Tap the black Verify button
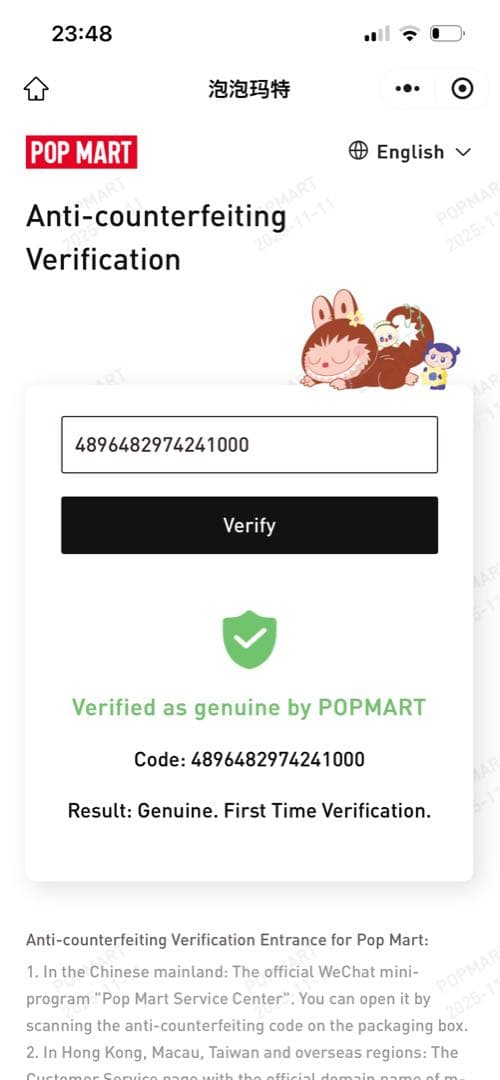 click(x=249, y=525)
